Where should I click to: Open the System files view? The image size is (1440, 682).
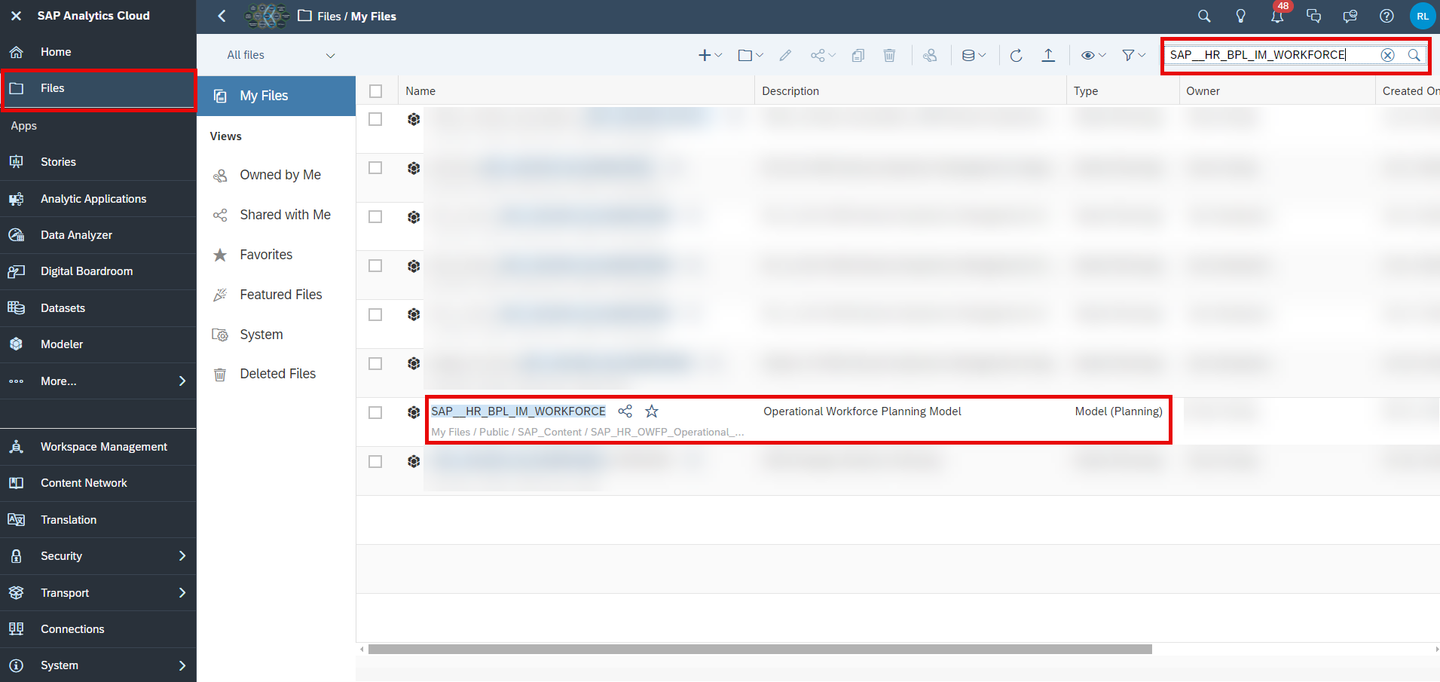pos(277,335)
